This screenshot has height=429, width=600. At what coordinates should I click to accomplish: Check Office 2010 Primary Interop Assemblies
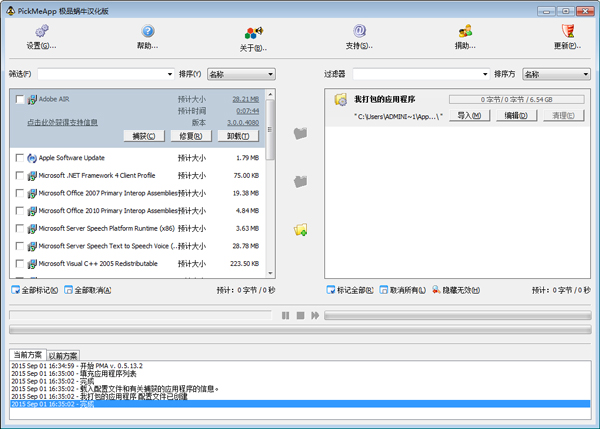coord(20,211)
